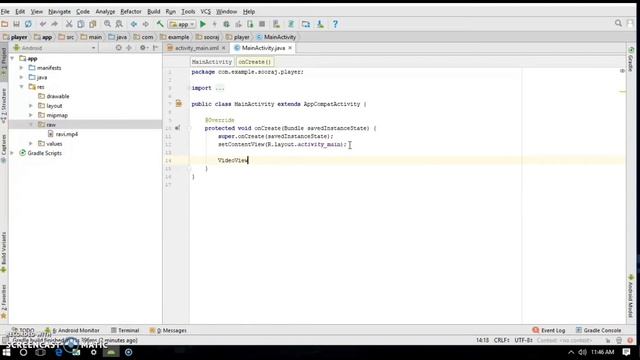640x360 pixels.
Task: Open the app run configuration dropdown
Action: [x=182, y=24]
